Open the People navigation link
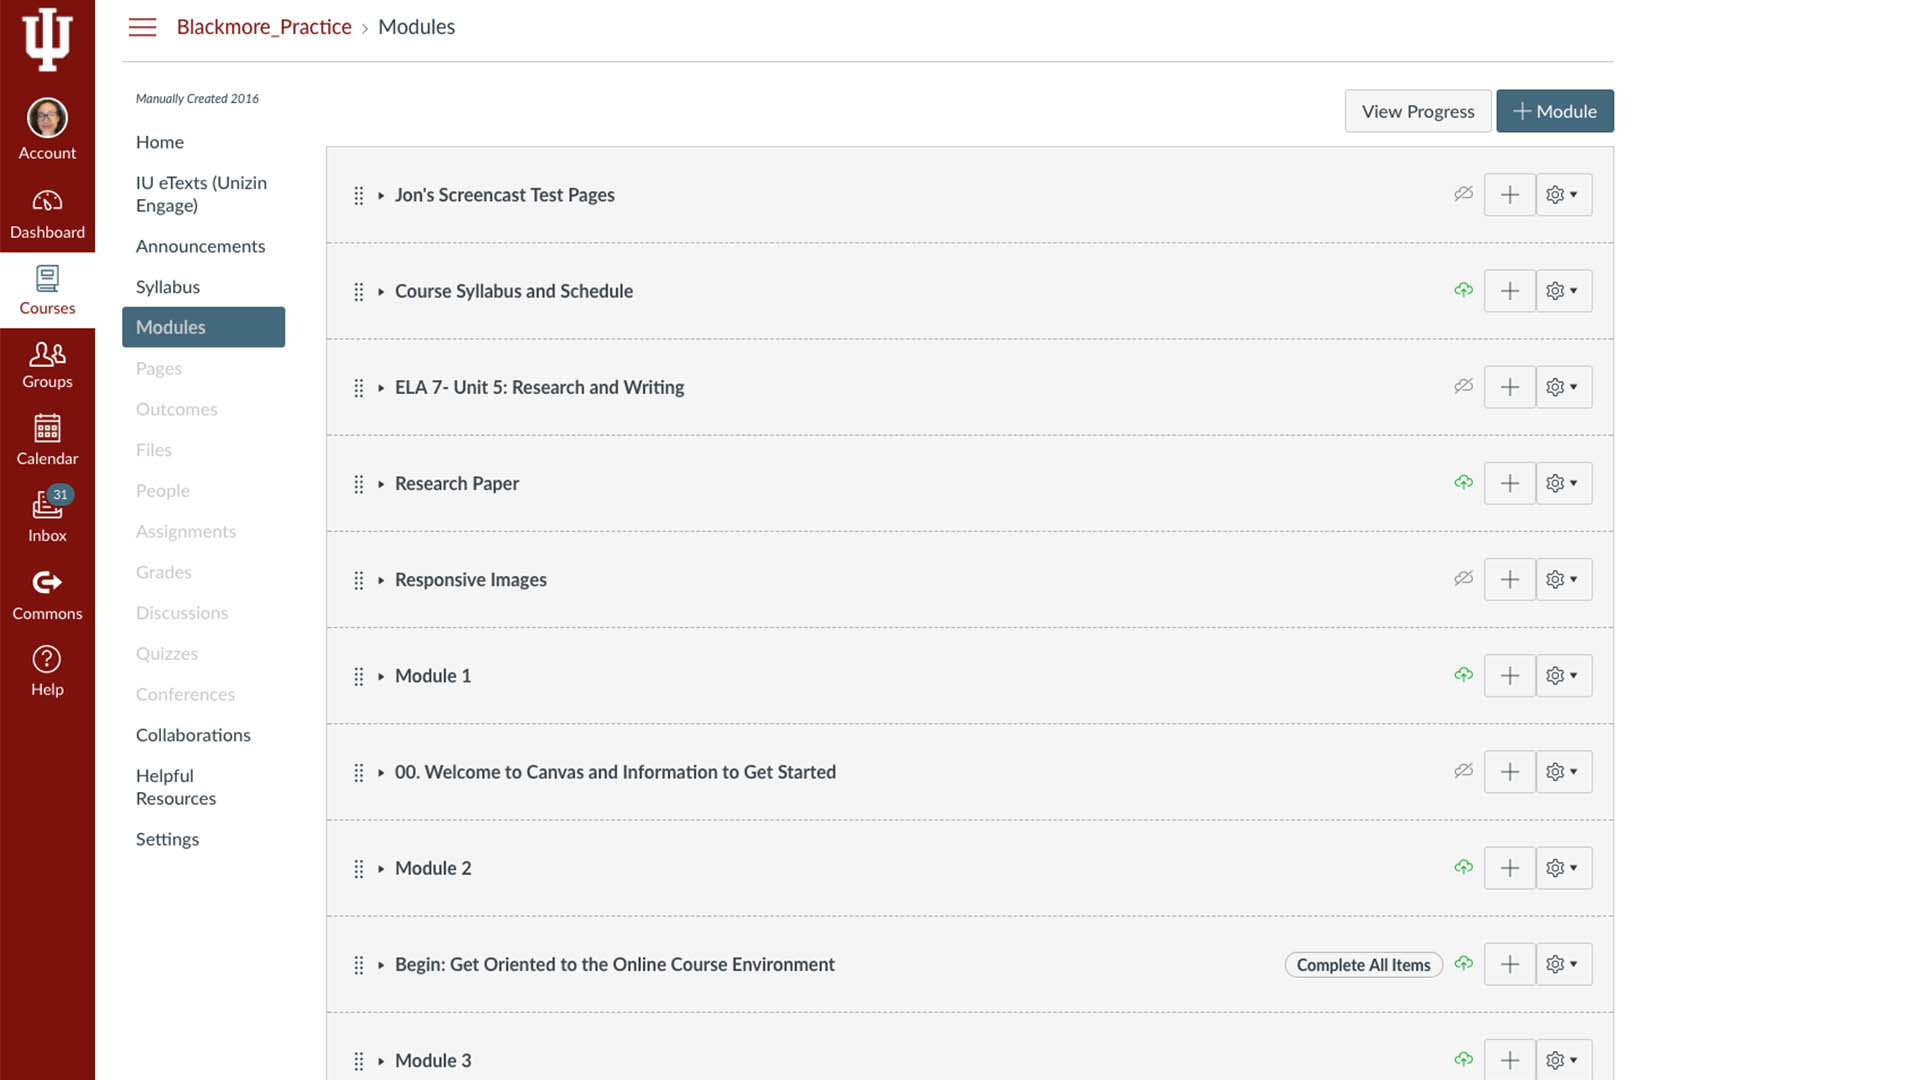 pos(163,491)
